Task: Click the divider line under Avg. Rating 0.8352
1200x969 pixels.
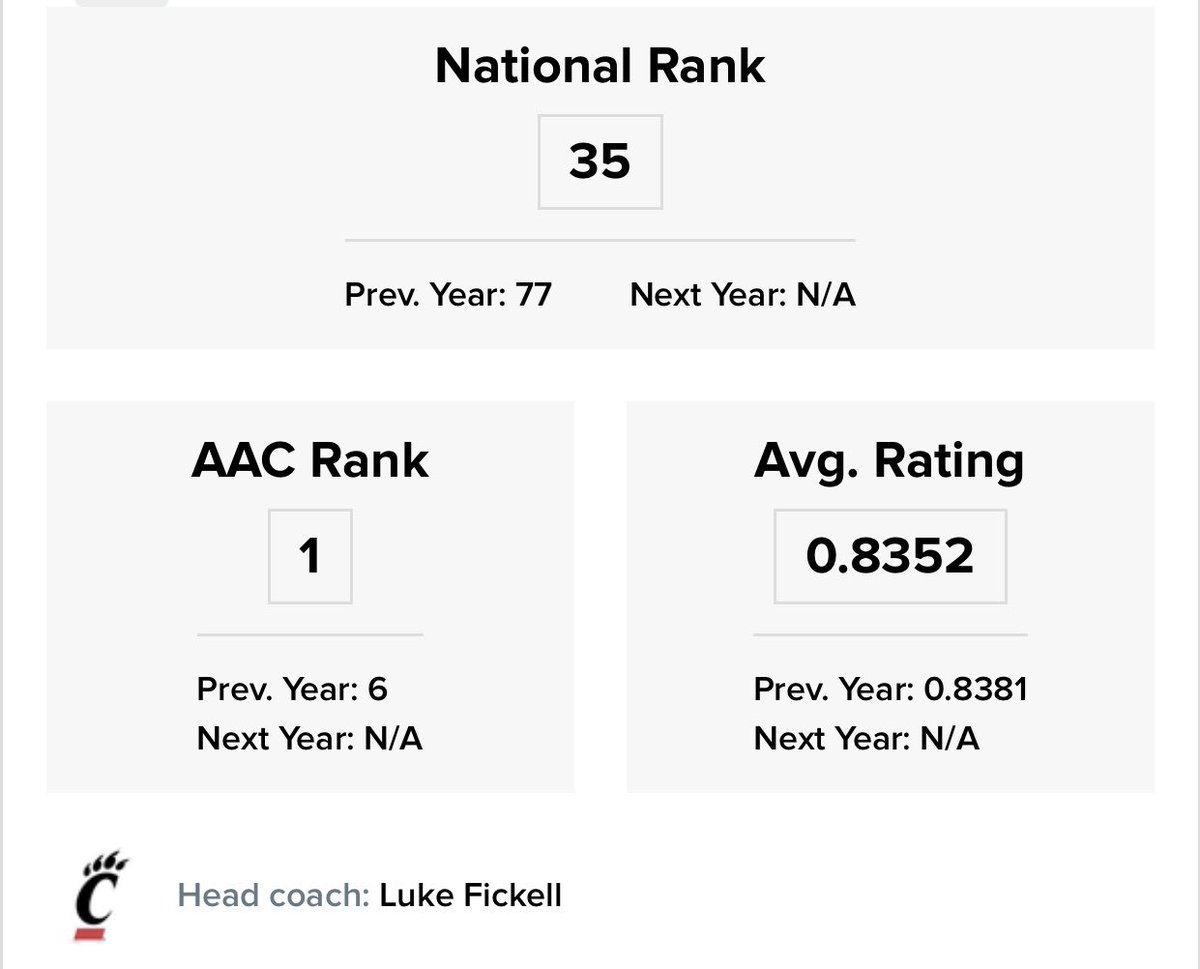Action: click(890, 634)
